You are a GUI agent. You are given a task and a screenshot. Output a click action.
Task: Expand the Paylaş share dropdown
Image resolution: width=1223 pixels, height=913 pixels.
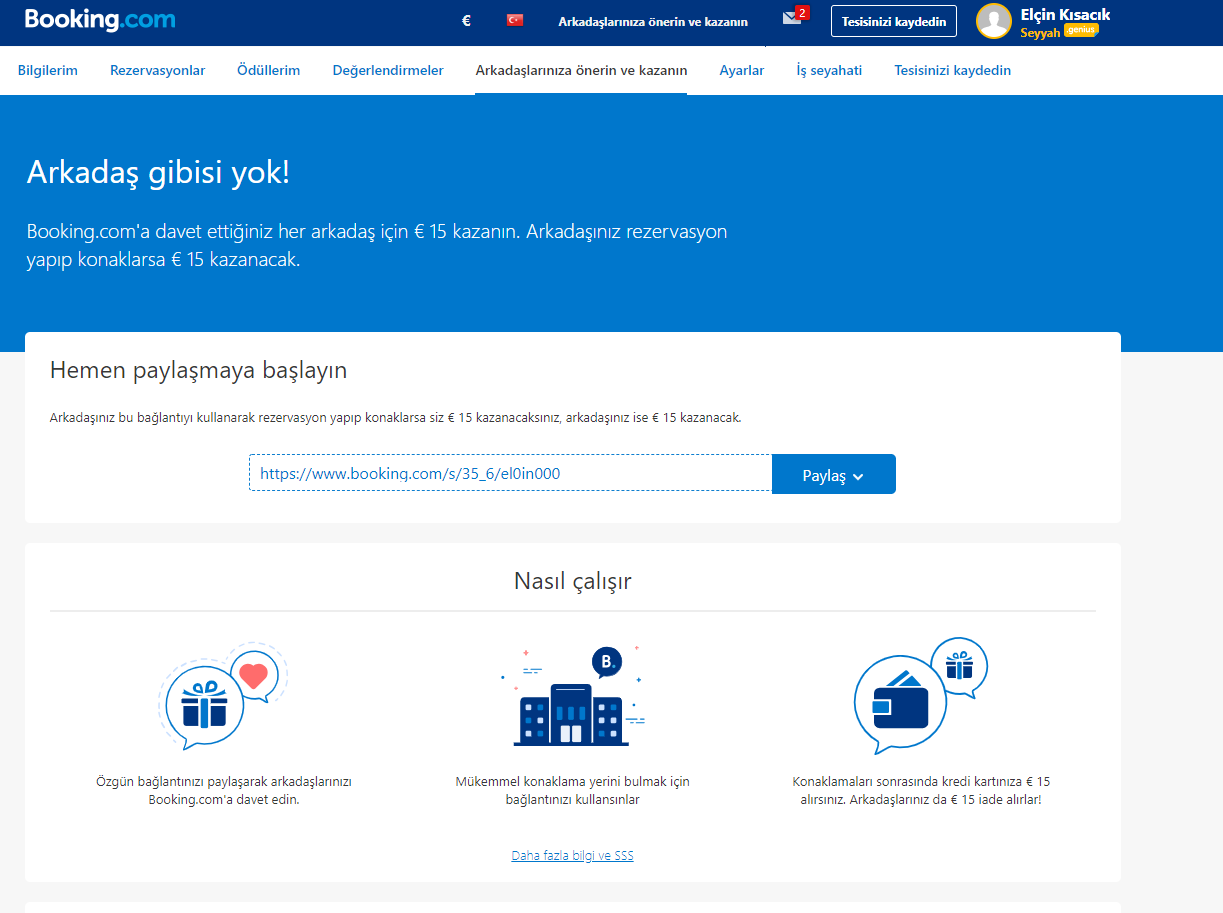[x=834, y=474]
